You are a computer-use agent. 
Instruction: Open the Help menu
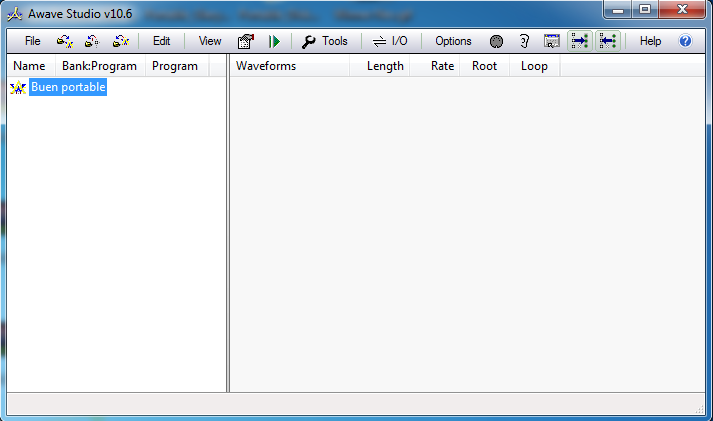650,41
